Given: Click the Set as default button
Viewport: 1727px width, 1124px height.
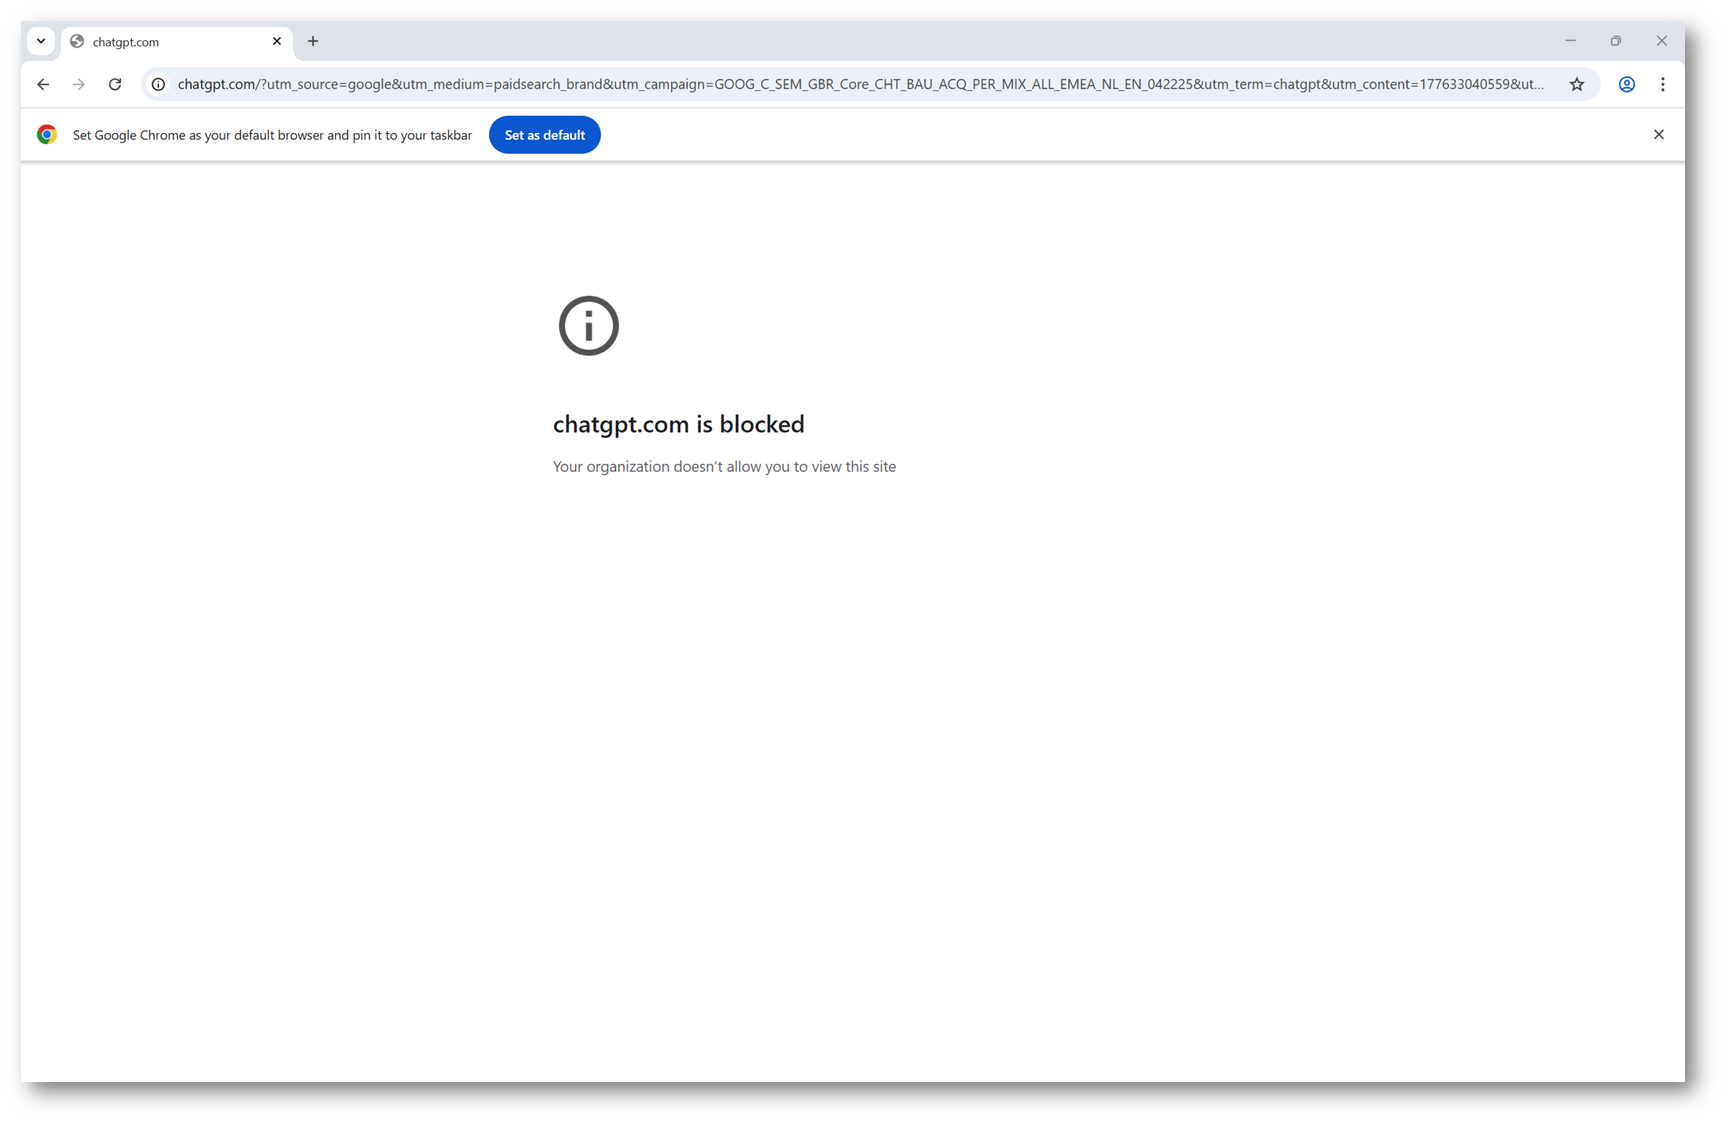Looking at the screenshot, I should (x=545, y=135).
